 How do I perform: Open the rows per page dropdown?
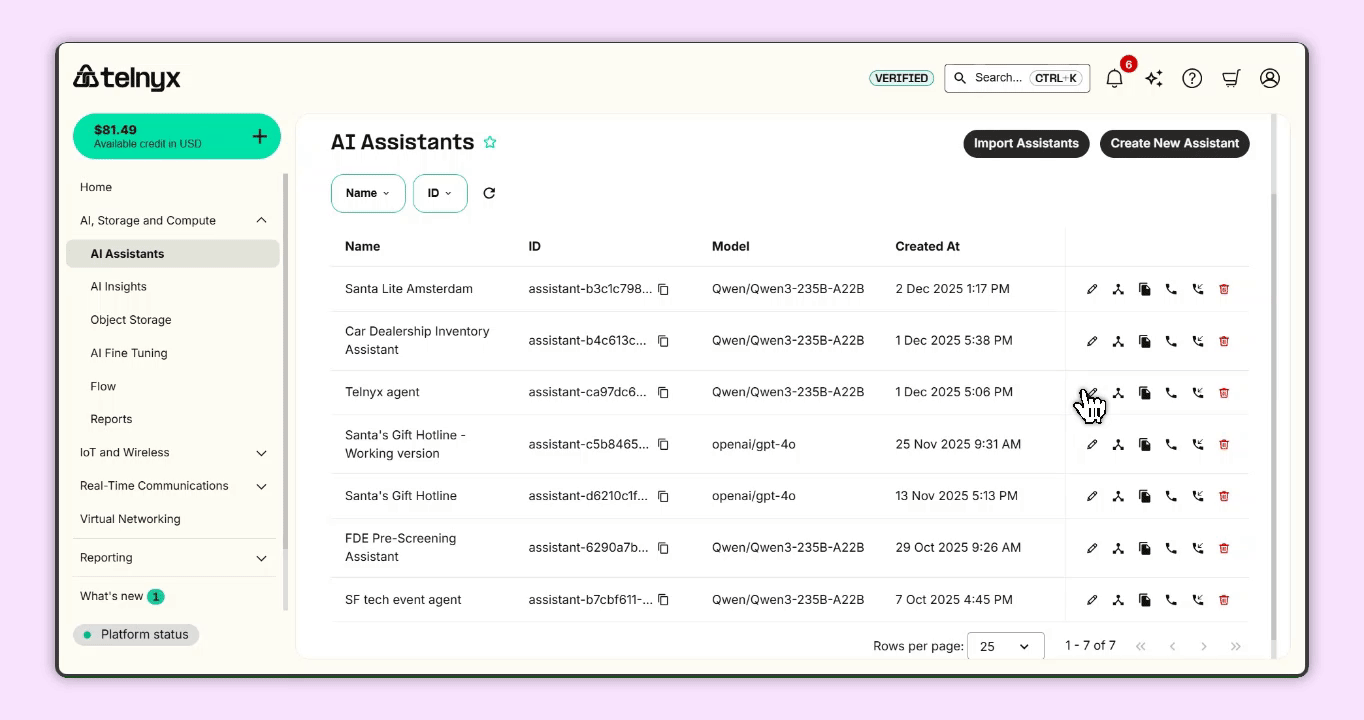click(x=1004, y=646)
